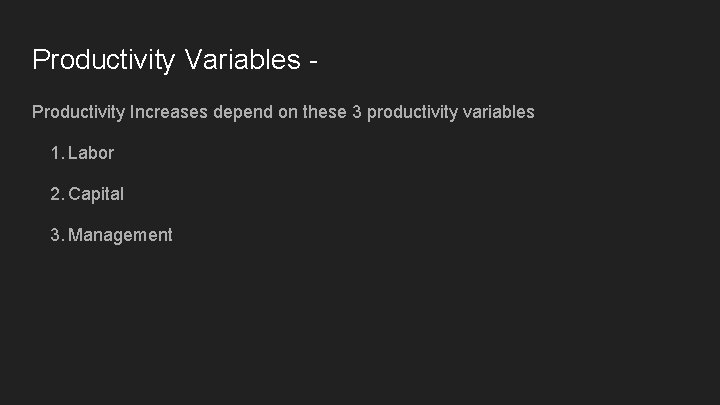Select the Labor list item

91,153
